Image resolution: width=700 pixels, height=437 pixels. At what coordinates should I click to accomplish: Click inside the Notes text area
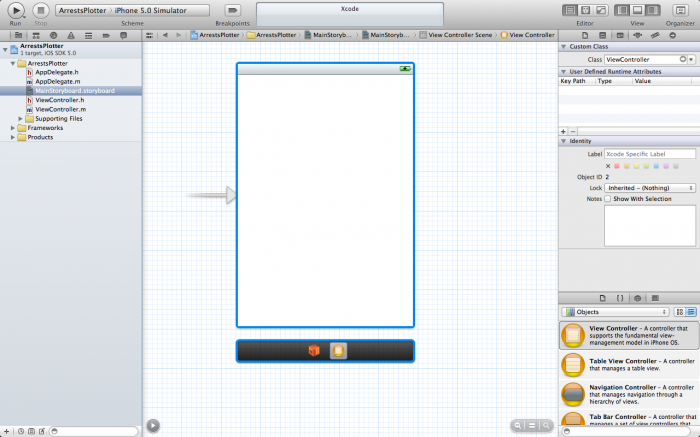[650, 226]
